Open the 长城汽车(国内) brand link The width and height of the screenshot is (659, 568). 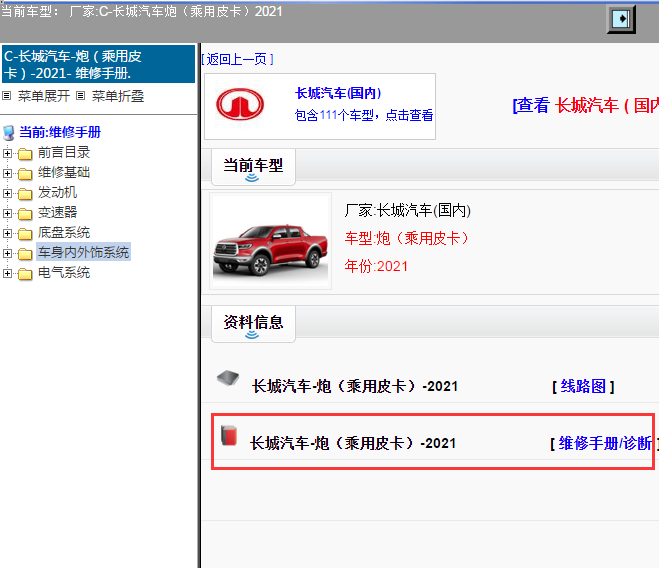pyautogui.click(x=338, y=93)
